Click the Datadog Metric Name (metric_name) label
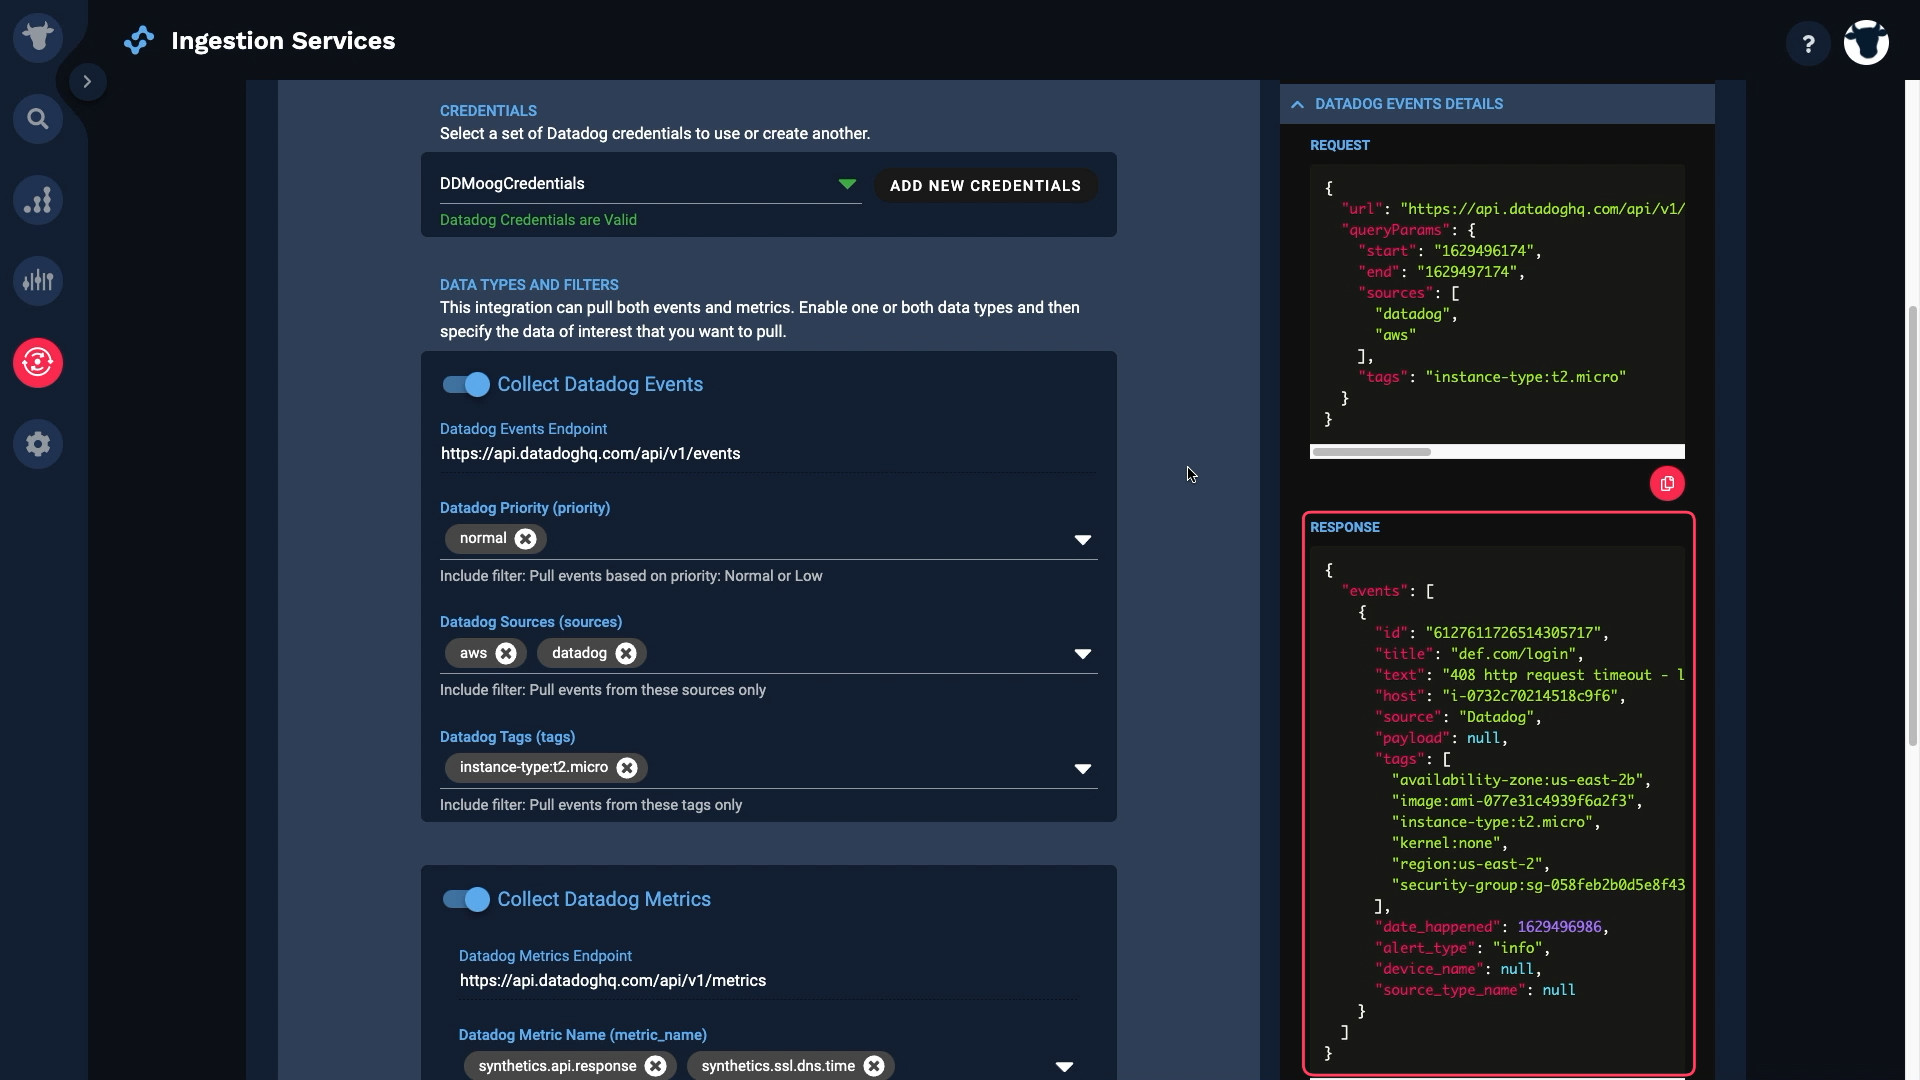Image resolution: width=1920 pixels, height=1080 pixels. click(583, 1035)
